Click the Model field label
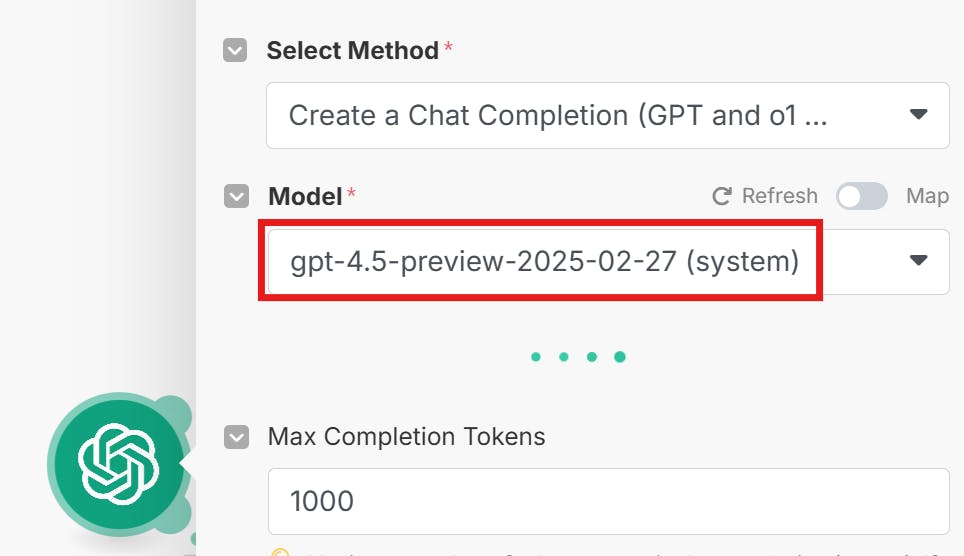 (x=305, y=197)
